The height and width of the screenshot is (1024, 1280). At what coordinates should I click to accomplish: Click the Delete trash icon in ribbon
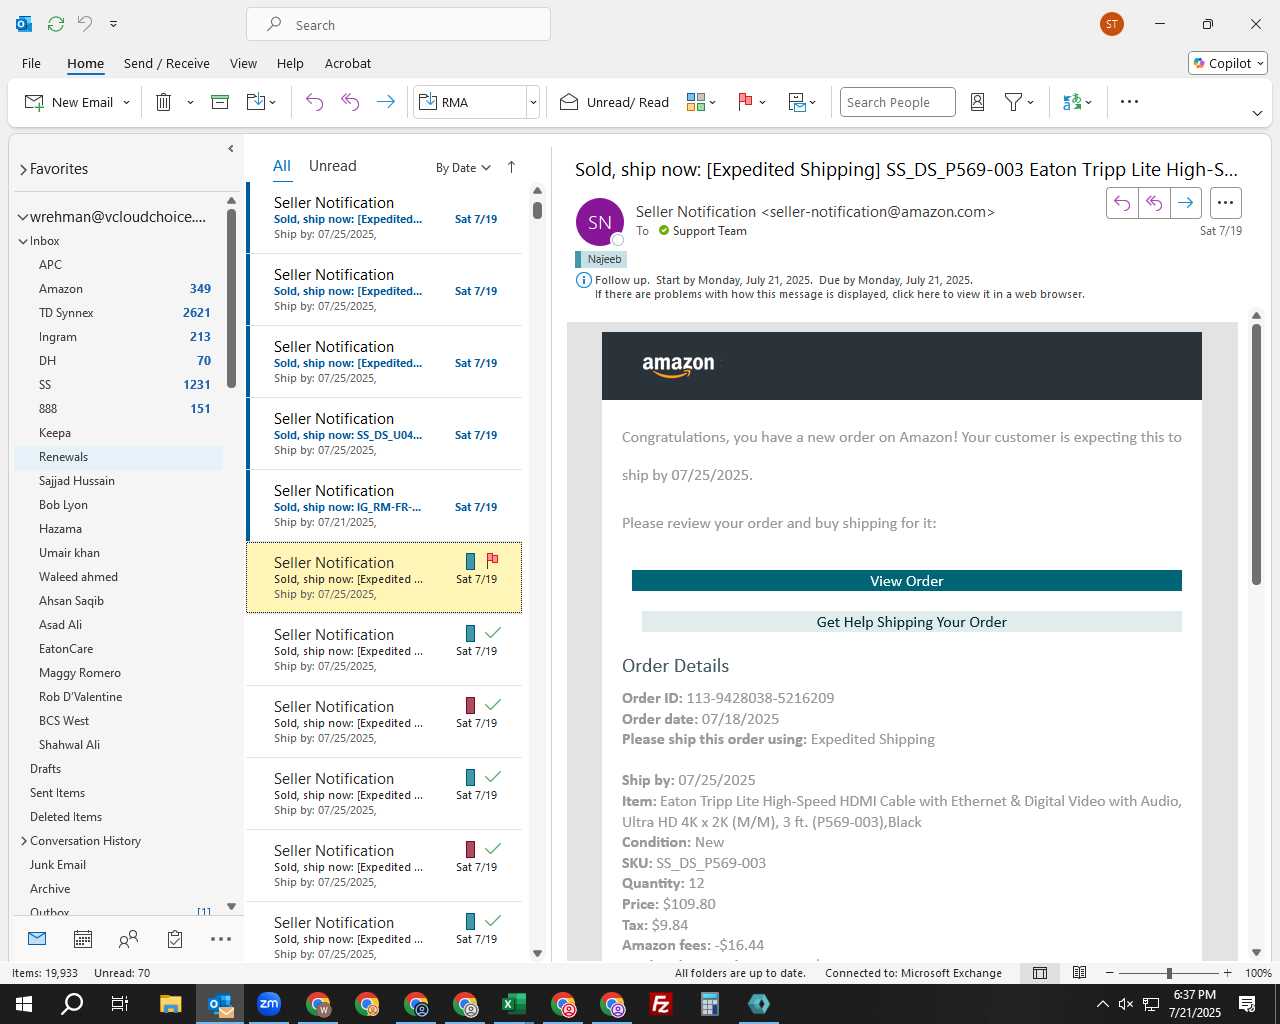[164, 102]
